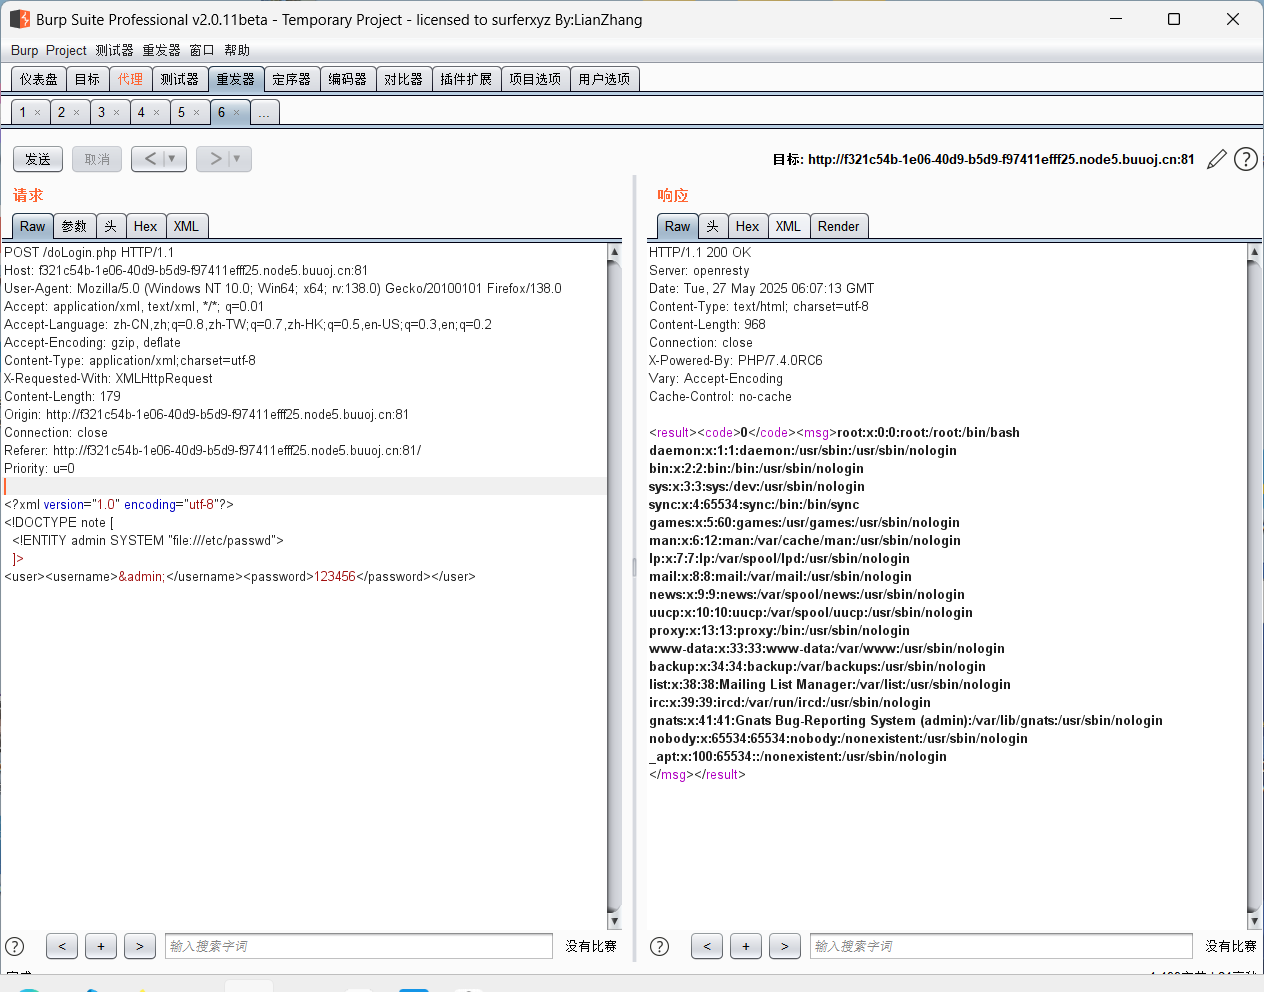Close repeater tab 4
The height and width of the screenshot is (992, 1264).
(x=156, y=113)
